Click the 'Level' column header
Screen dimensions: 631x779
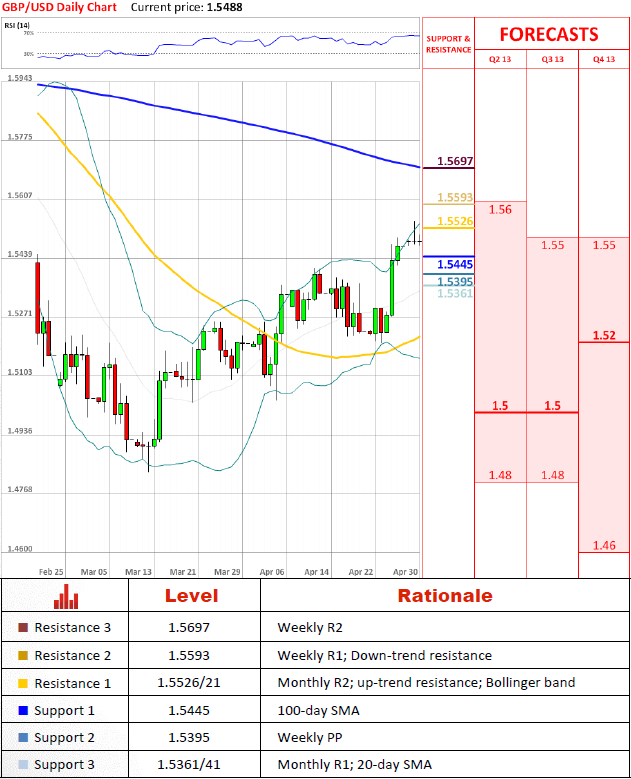pyautogui.click(x=191, y=596)
